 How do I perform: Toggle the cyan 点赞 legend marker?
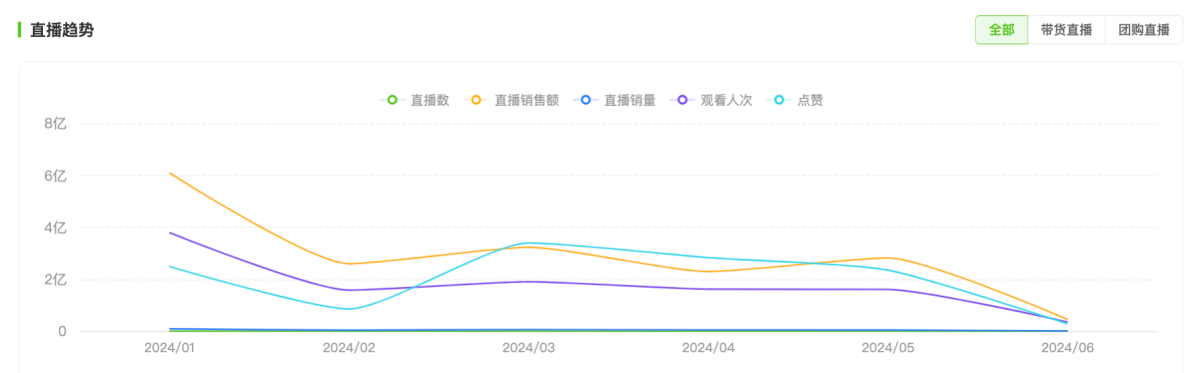(x=779, y=100)
